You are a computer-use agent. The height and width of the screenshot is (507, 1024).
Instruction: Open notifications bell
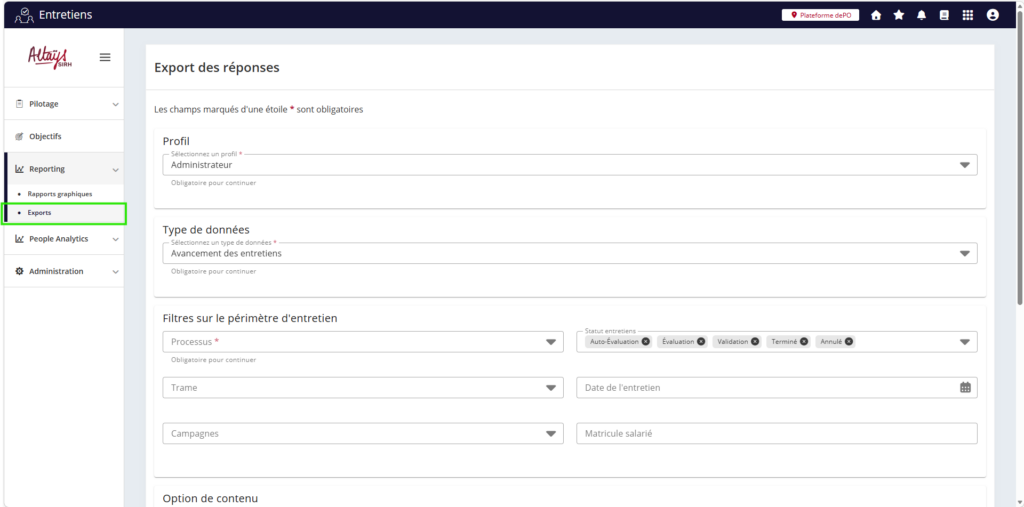(x=921, y=15)
